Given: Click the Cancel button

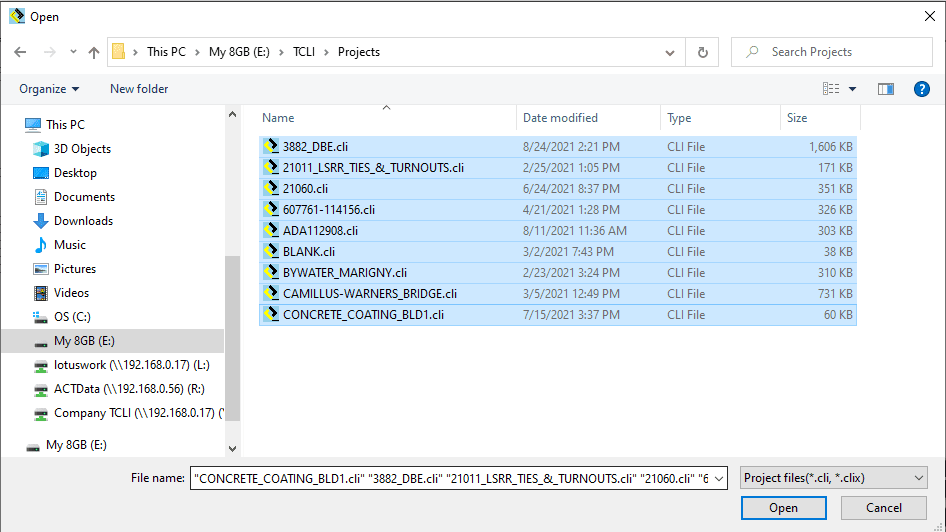Looking at the screenshot, I should 884,508.
